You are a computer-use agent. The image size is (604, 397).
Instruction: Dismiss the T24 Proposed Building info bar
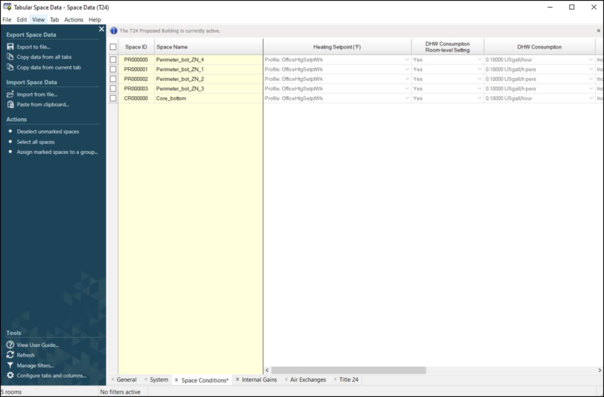coord(599,31)
